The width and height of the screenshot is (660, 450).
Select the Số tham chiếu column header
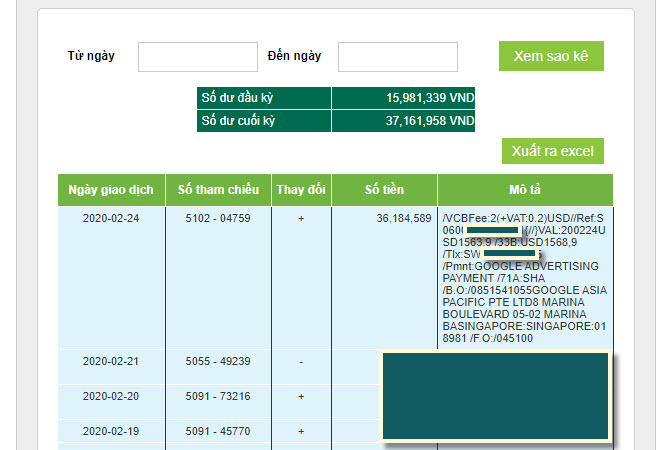(218, 190)
